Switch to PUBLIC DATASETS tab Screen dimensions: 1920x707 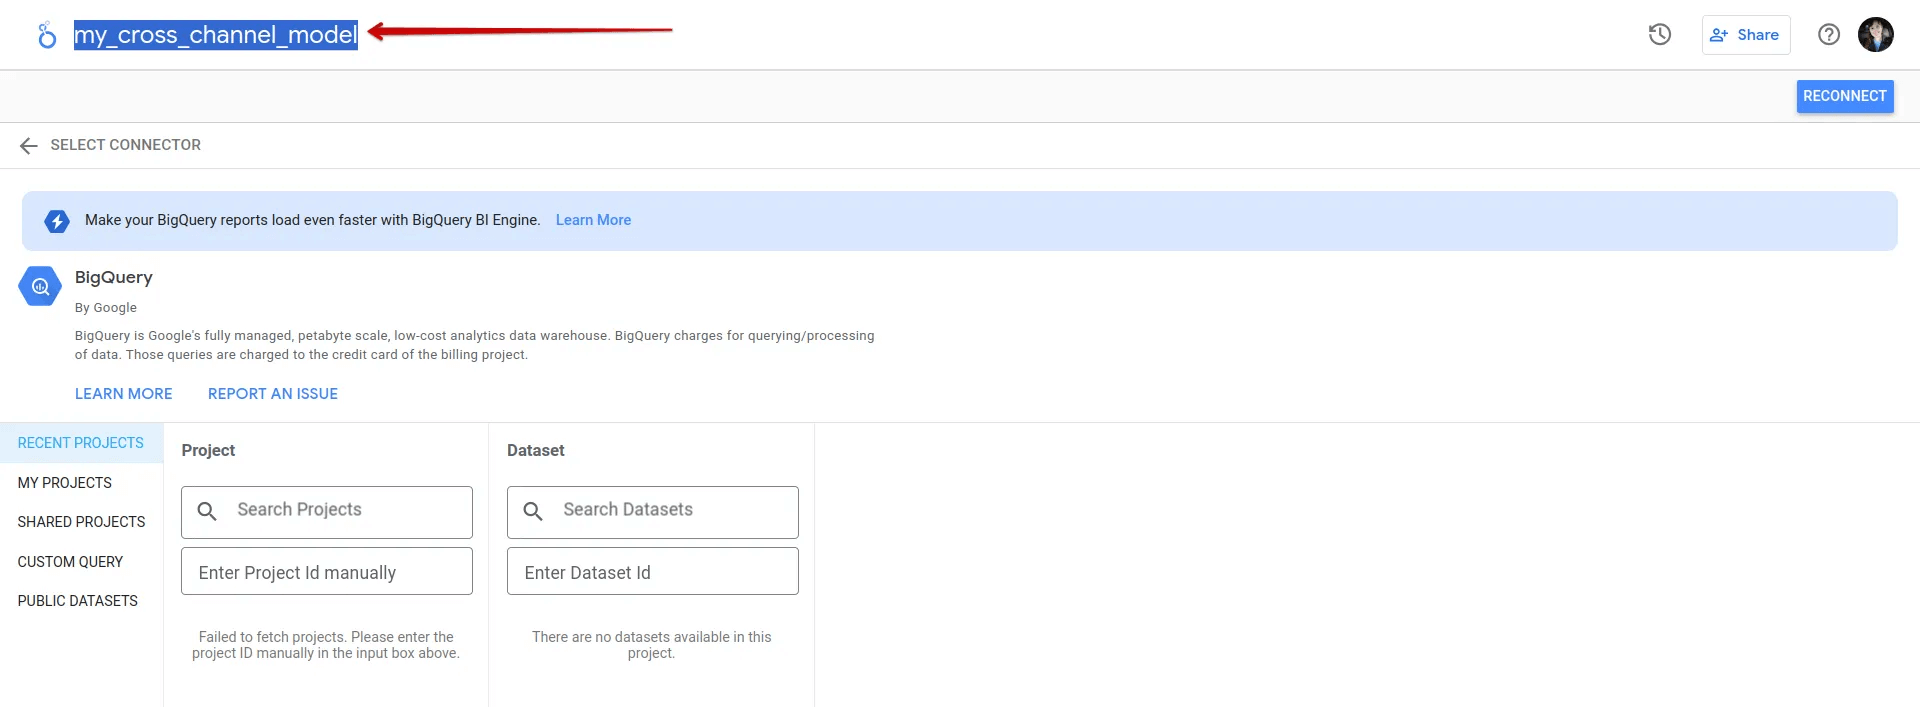[78, 601]
